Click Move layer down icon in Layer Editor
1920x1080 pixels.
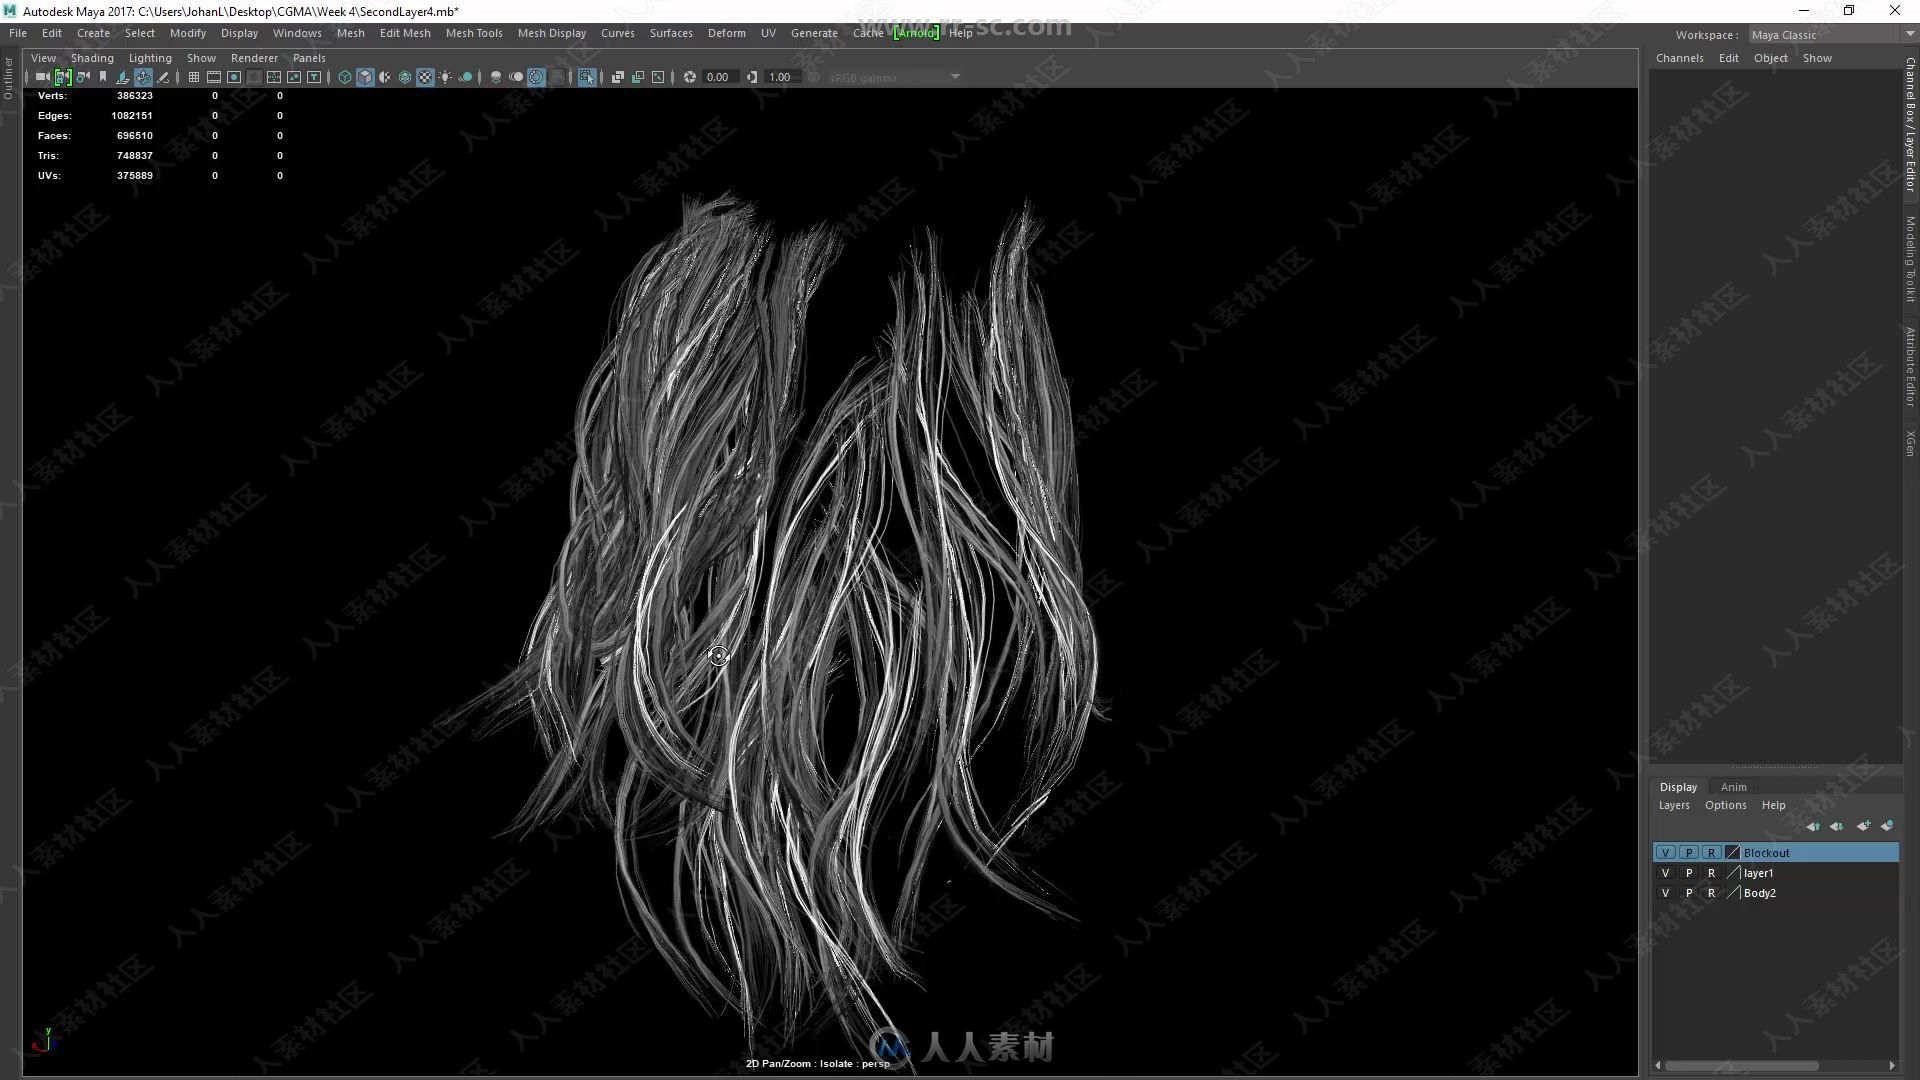[1837, 826]
